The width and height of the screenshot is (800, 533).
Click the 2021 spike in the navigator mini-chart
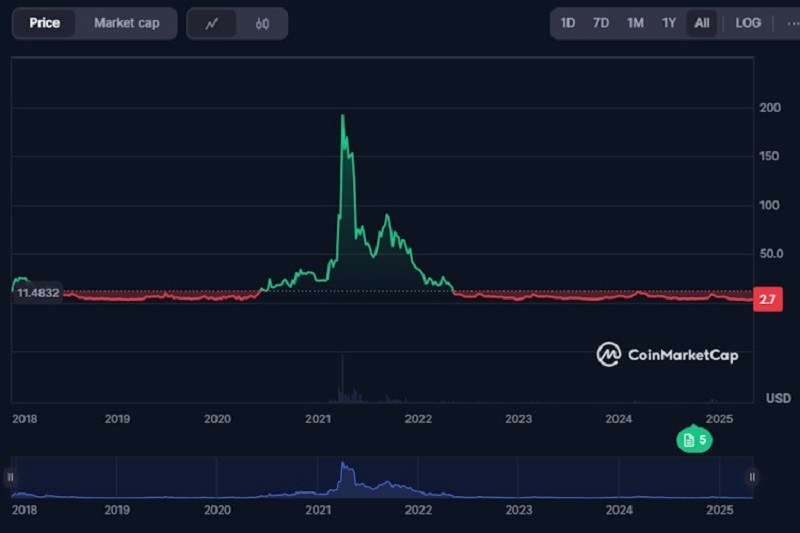(x=343, y=465)
